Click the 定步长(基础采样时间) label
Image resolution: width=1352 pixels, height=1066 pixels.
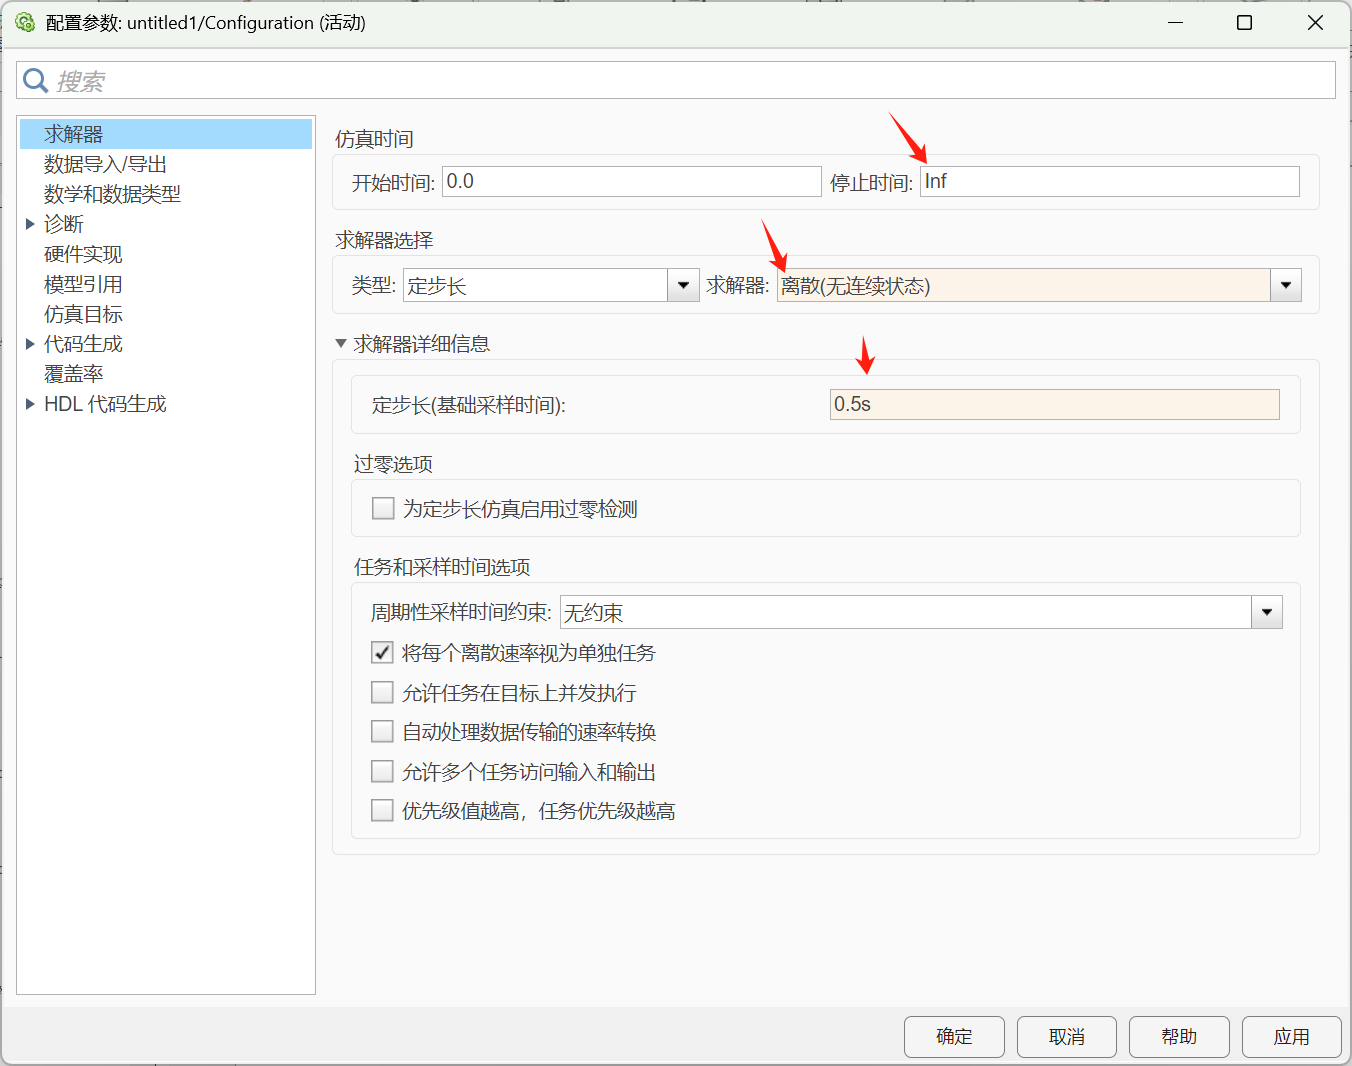point(469,405)
